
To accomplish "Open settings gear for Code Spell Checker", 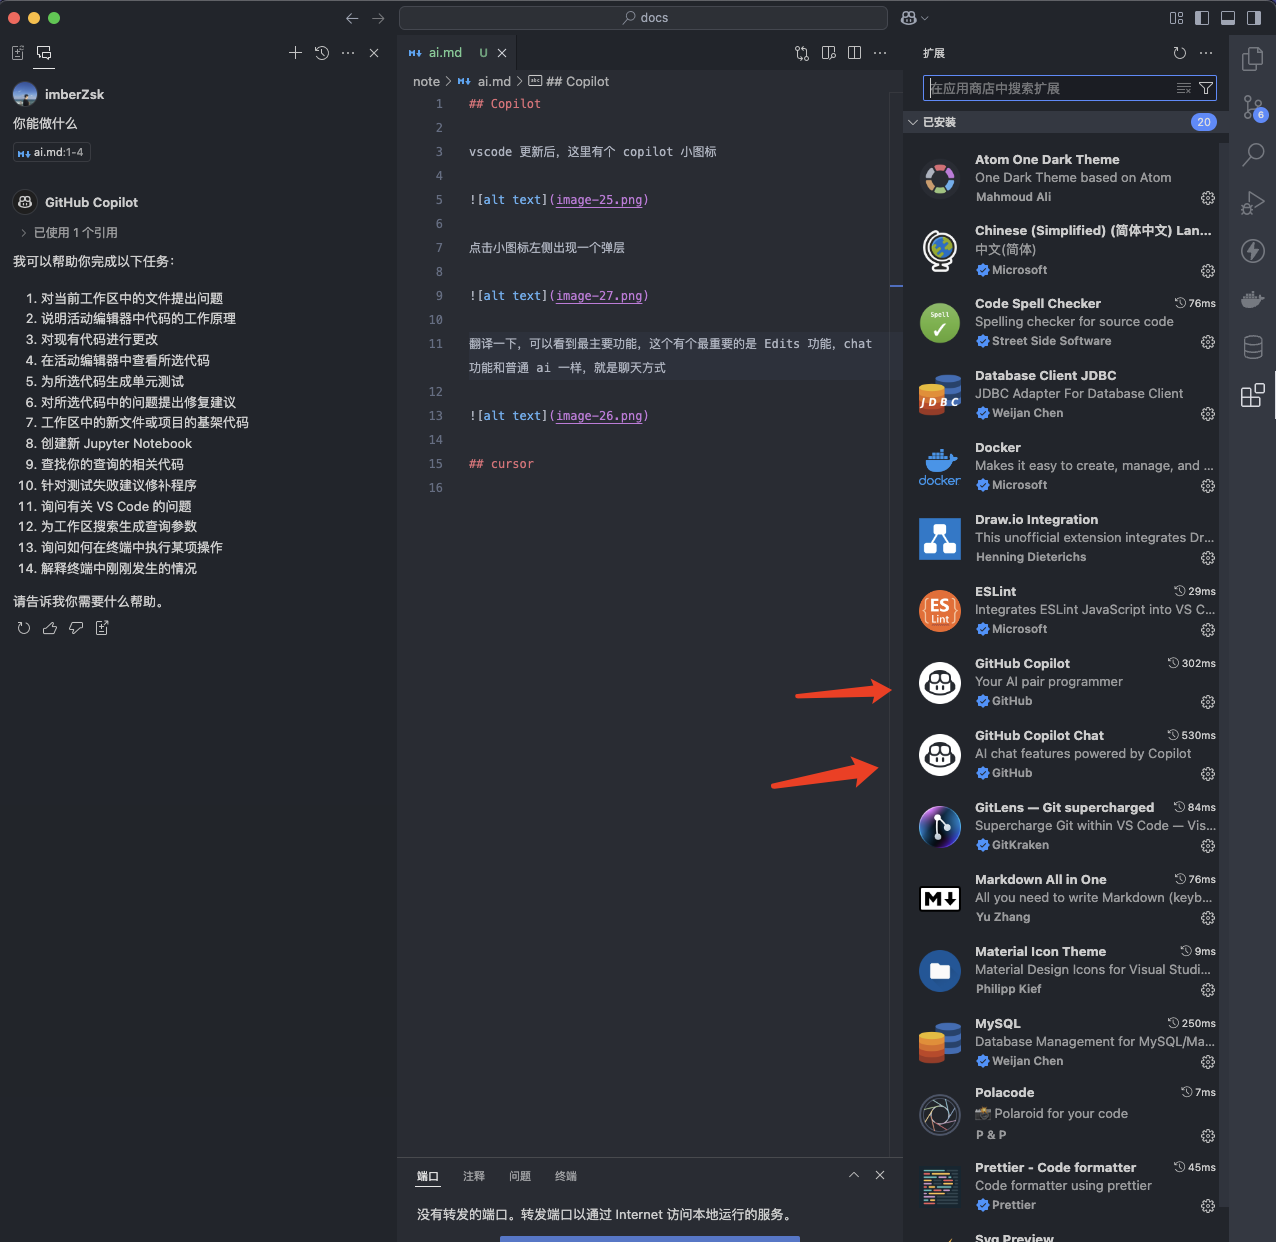I will click(1208, 342).
